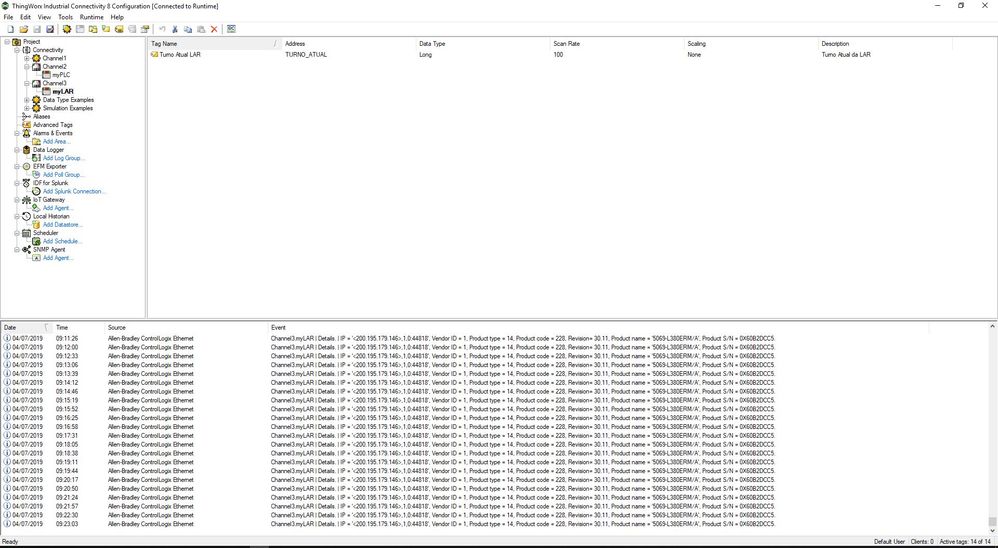Click the Add Log Group... link
Screen dimensions: 998x548
tap(64, 158)
